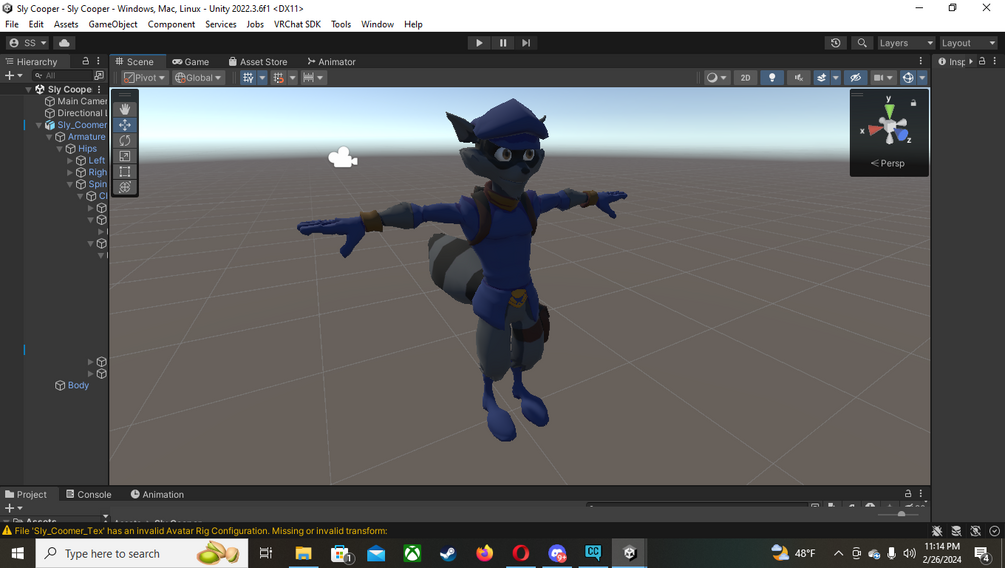Open the draw mode shading dropdown

coord(717,78)
